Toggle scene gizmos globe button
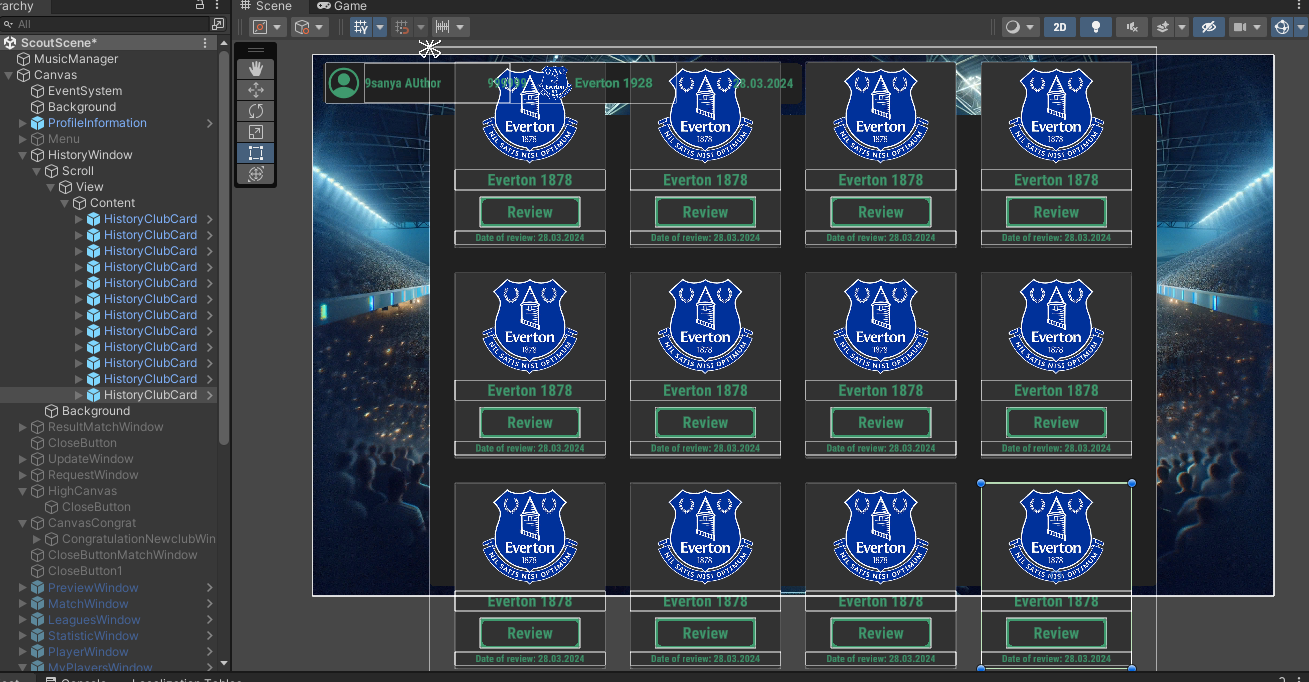Image resolution: width=1309 pixels, height=682 pixels. click(x=1282, y=27)
